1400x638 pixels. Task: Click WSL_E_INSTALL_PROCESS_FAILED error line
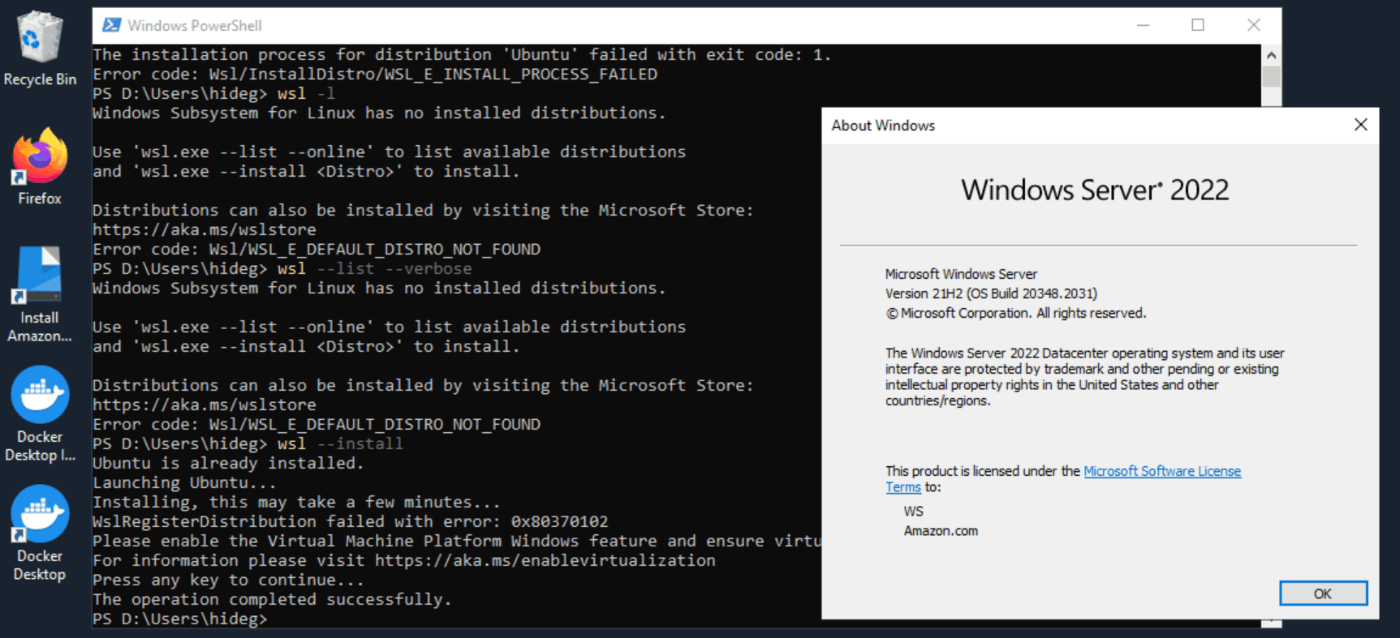[x=375, y=74]
